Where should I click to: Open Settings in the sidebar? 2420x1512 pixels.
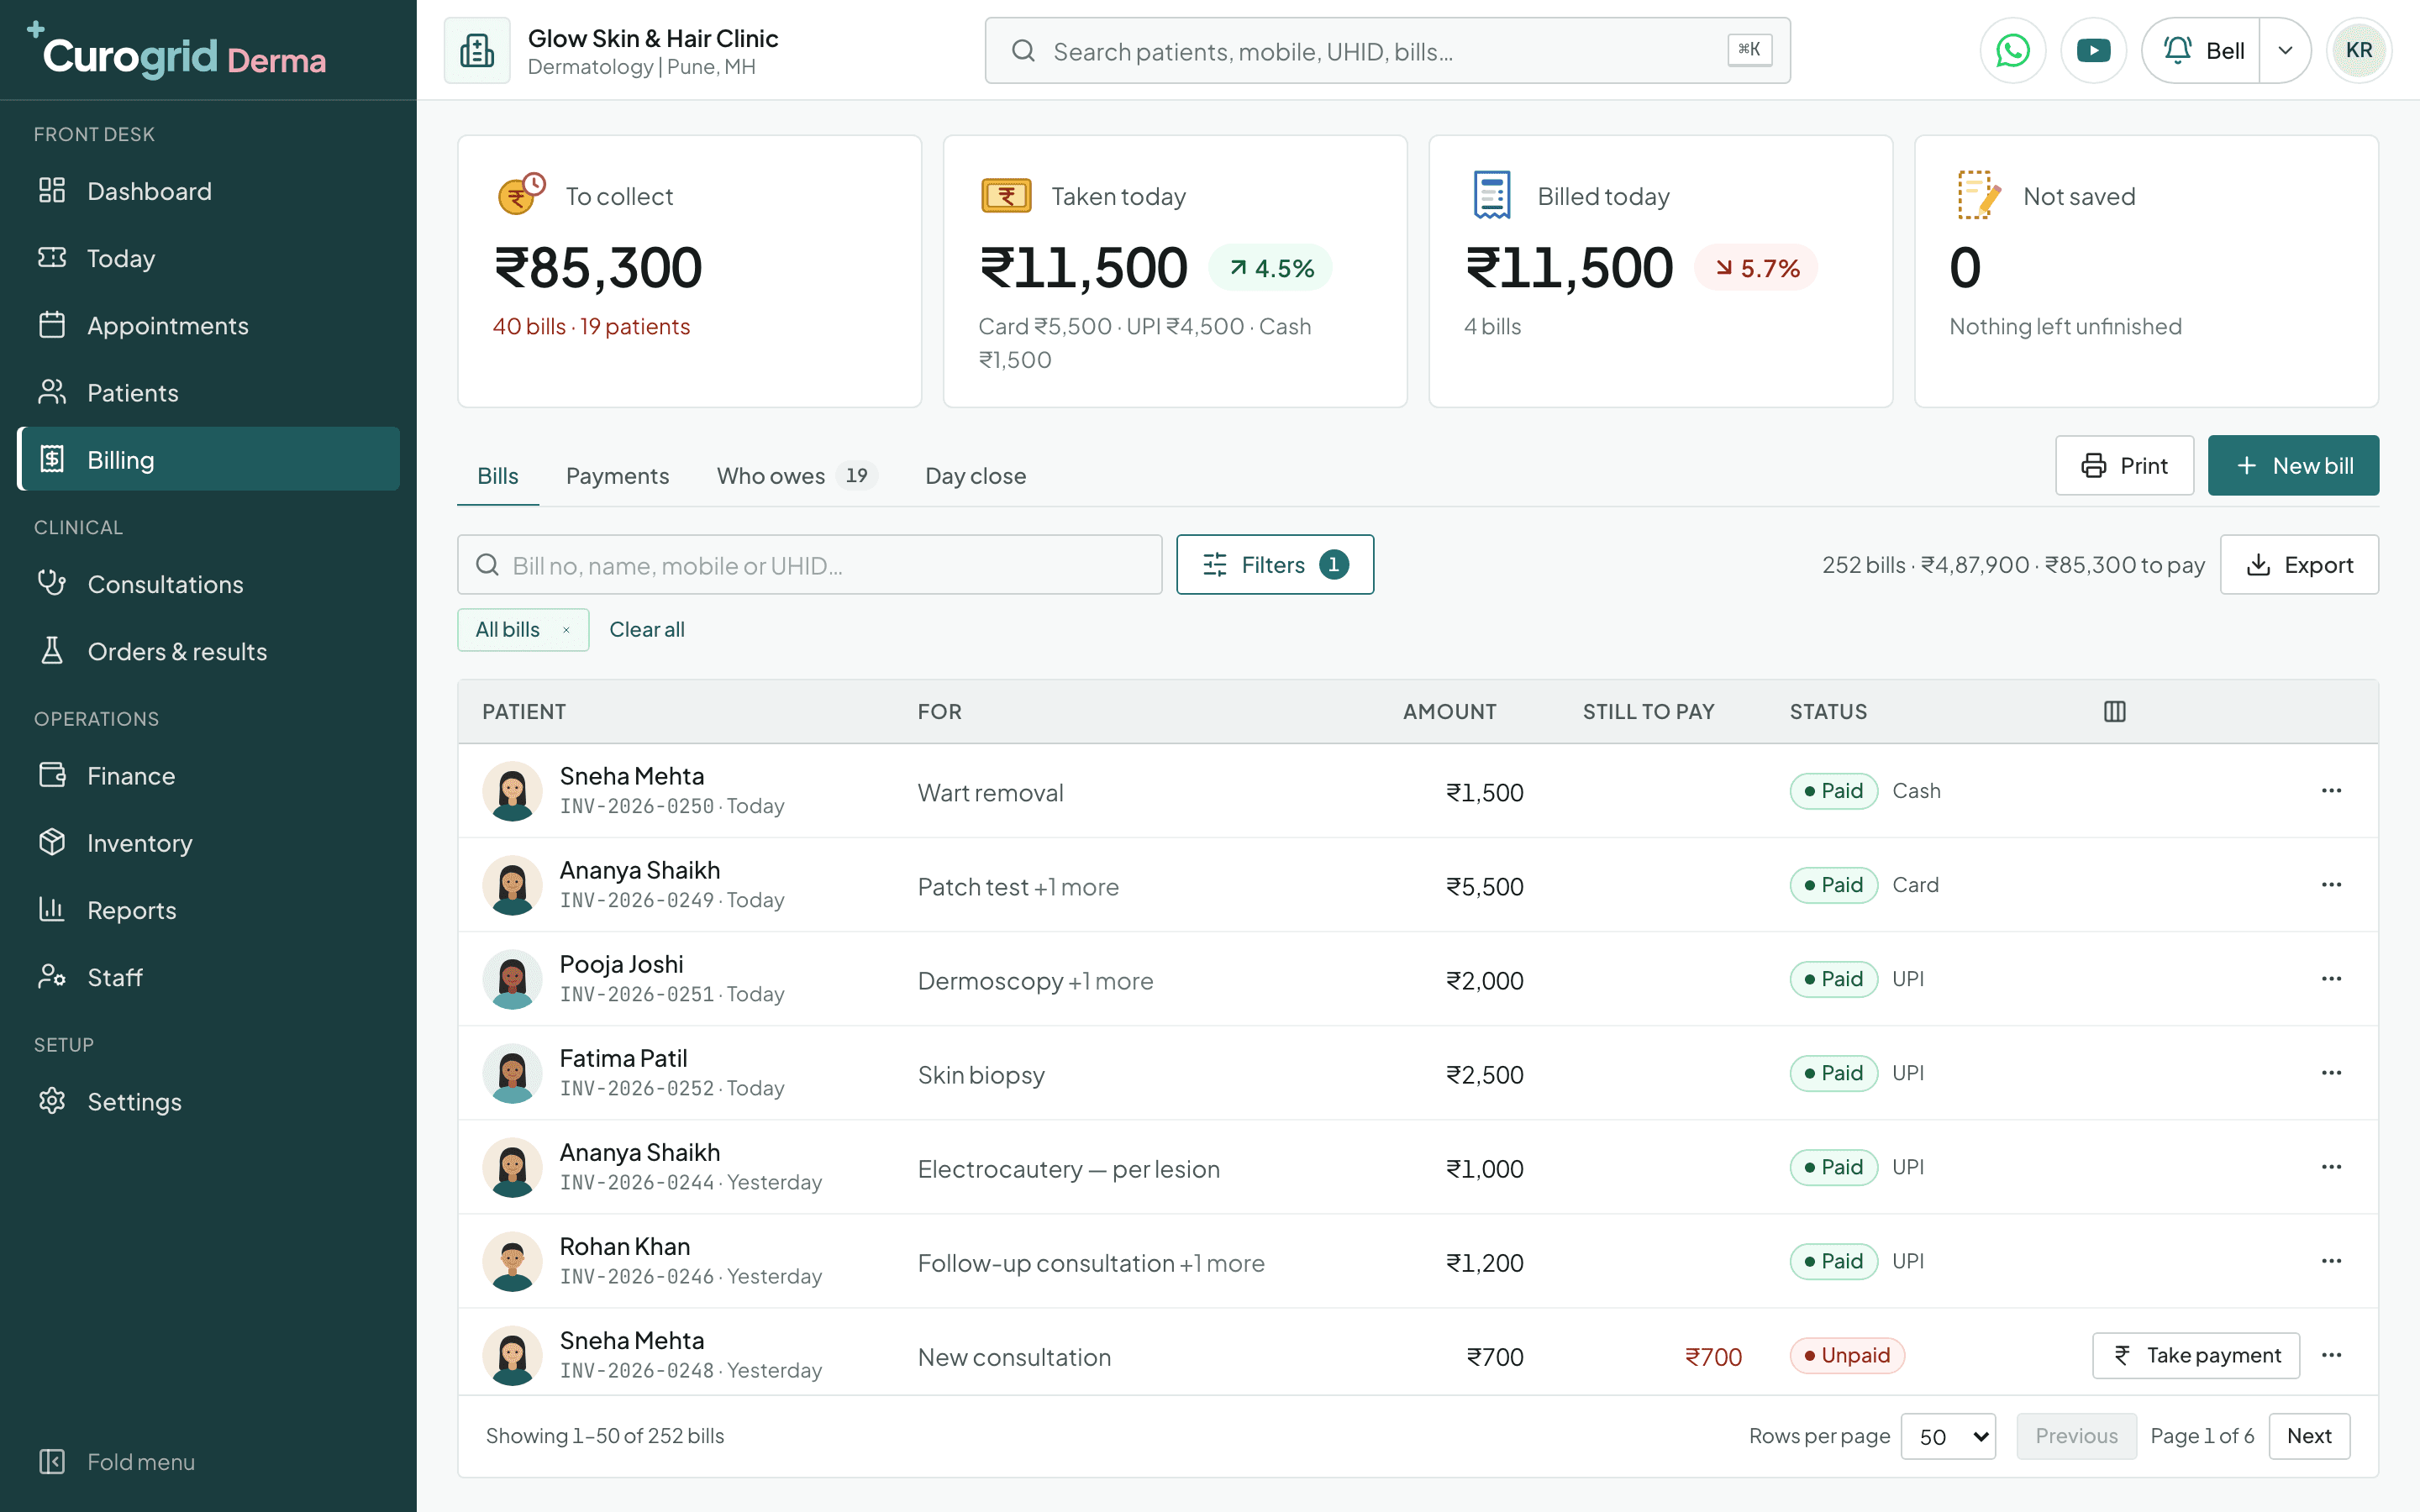point(208,1101)
